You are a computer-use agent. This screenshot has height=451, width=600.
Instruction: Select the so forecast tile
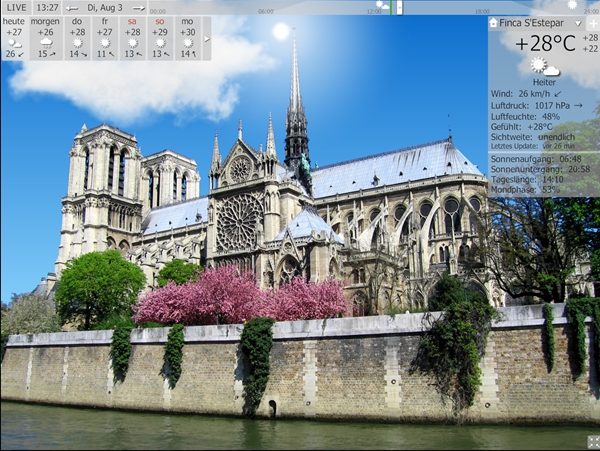click(x=160, y=38)
